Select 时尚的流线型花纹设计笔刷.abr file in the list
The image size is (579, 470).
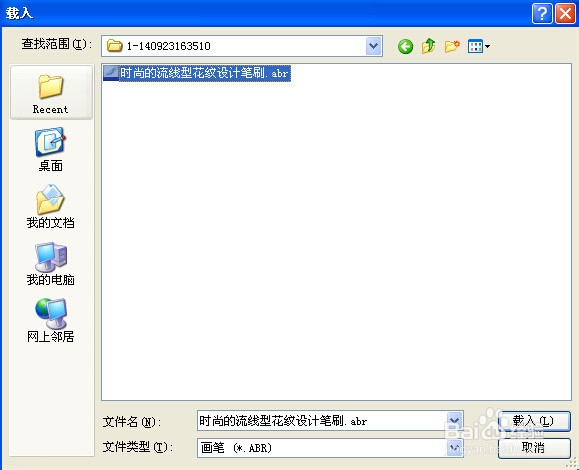pyautogui.click(x=197, y=73)
